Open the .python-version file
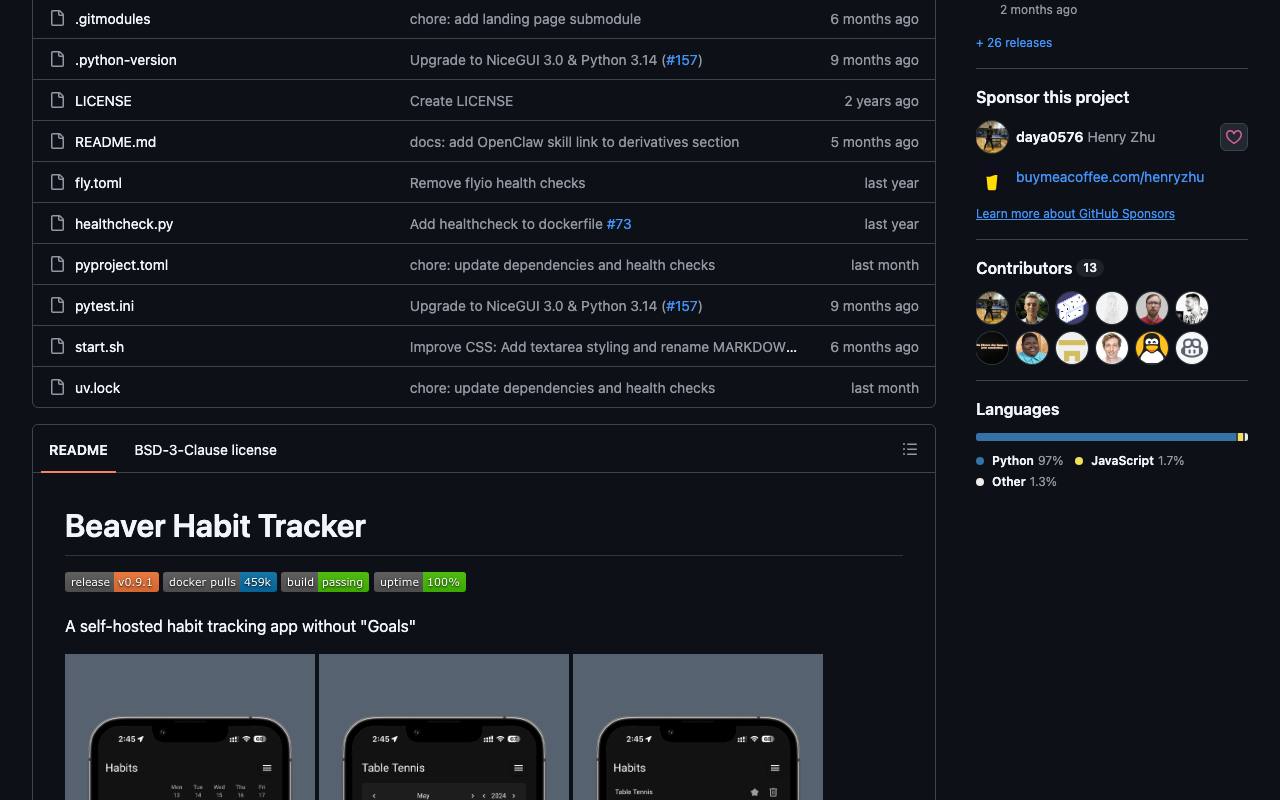The image size is (1280, 800). tap(126, 60)
